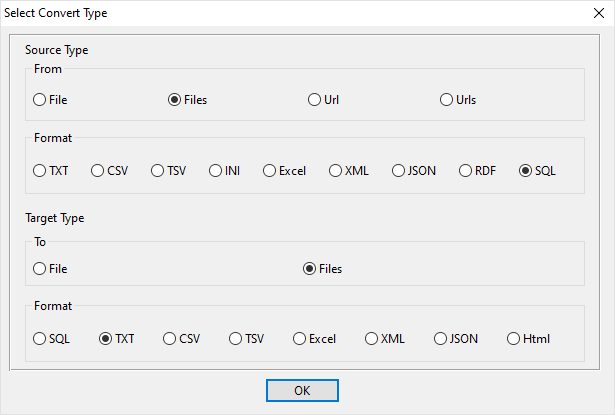Choose CSV as the target format
Screen dimensions: 615x415
tap(170, 339)
